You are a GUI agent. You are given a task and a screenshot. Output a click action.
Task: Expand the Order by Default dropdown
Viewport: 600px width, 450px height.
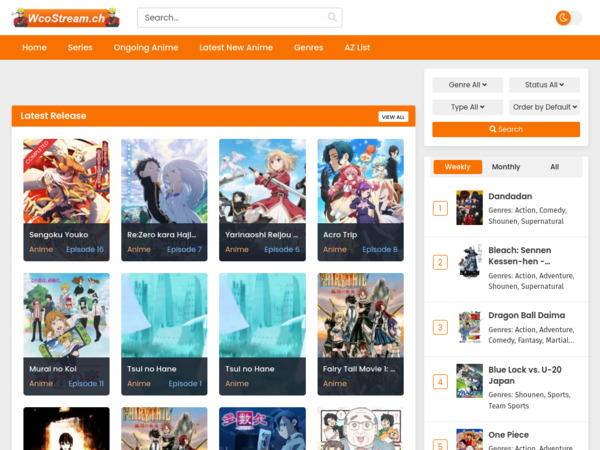click(544, 107)
